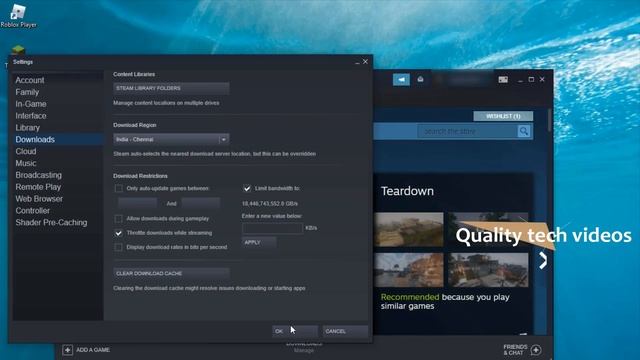Open the Download Region dropdown

point(171,140)
